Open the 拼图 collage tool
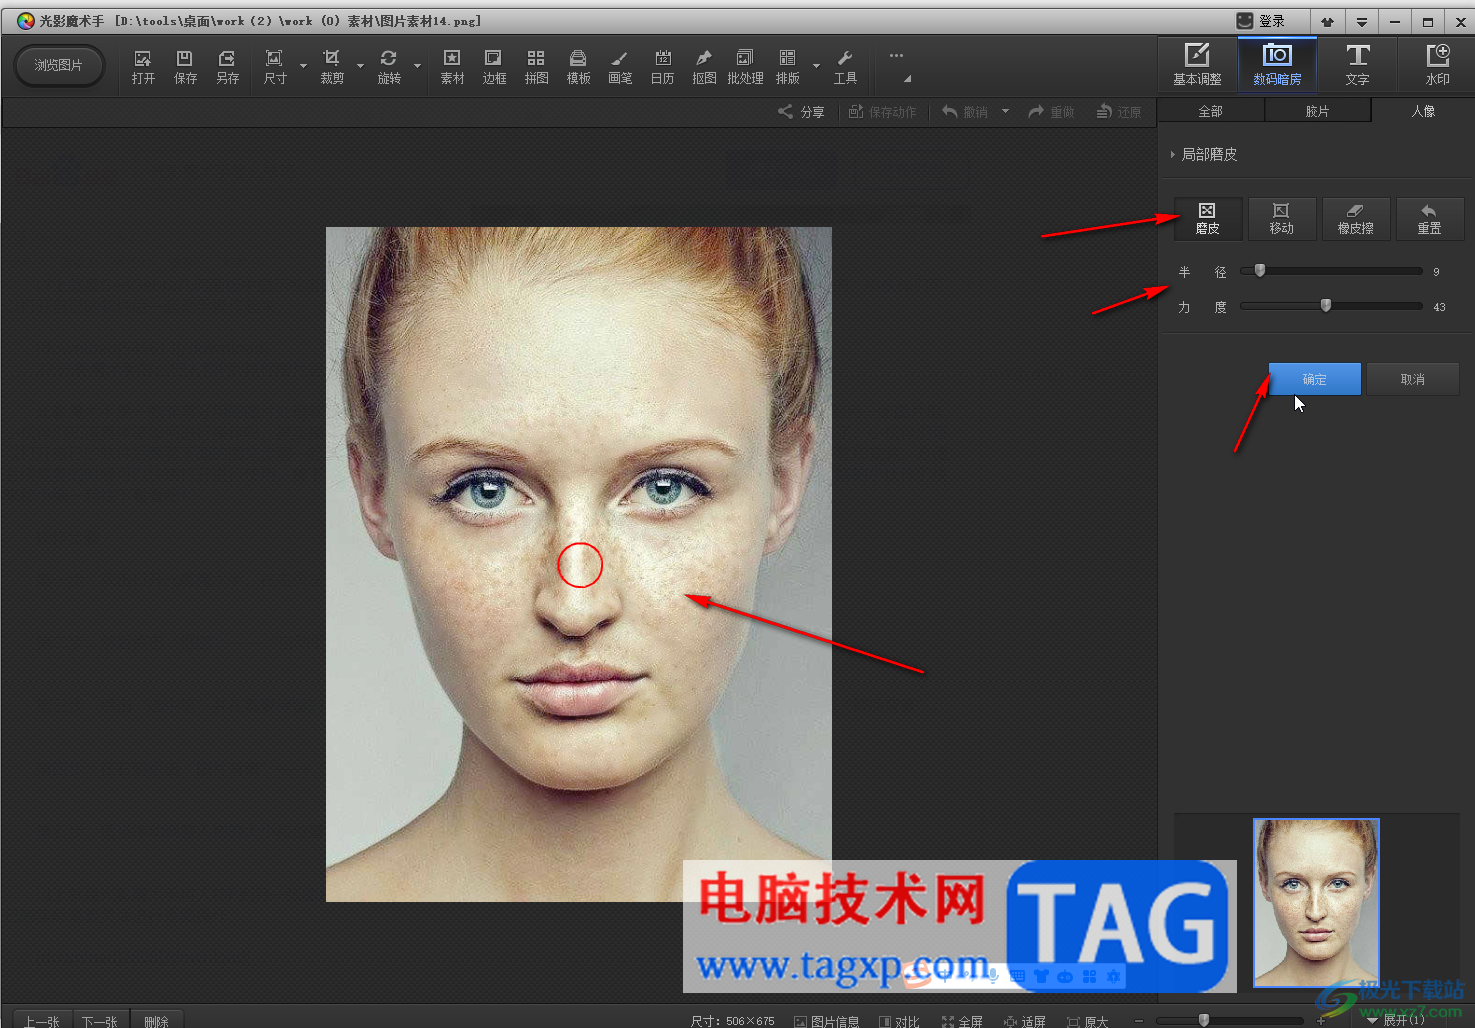Screen dimensions: 1475x1028 536,66
